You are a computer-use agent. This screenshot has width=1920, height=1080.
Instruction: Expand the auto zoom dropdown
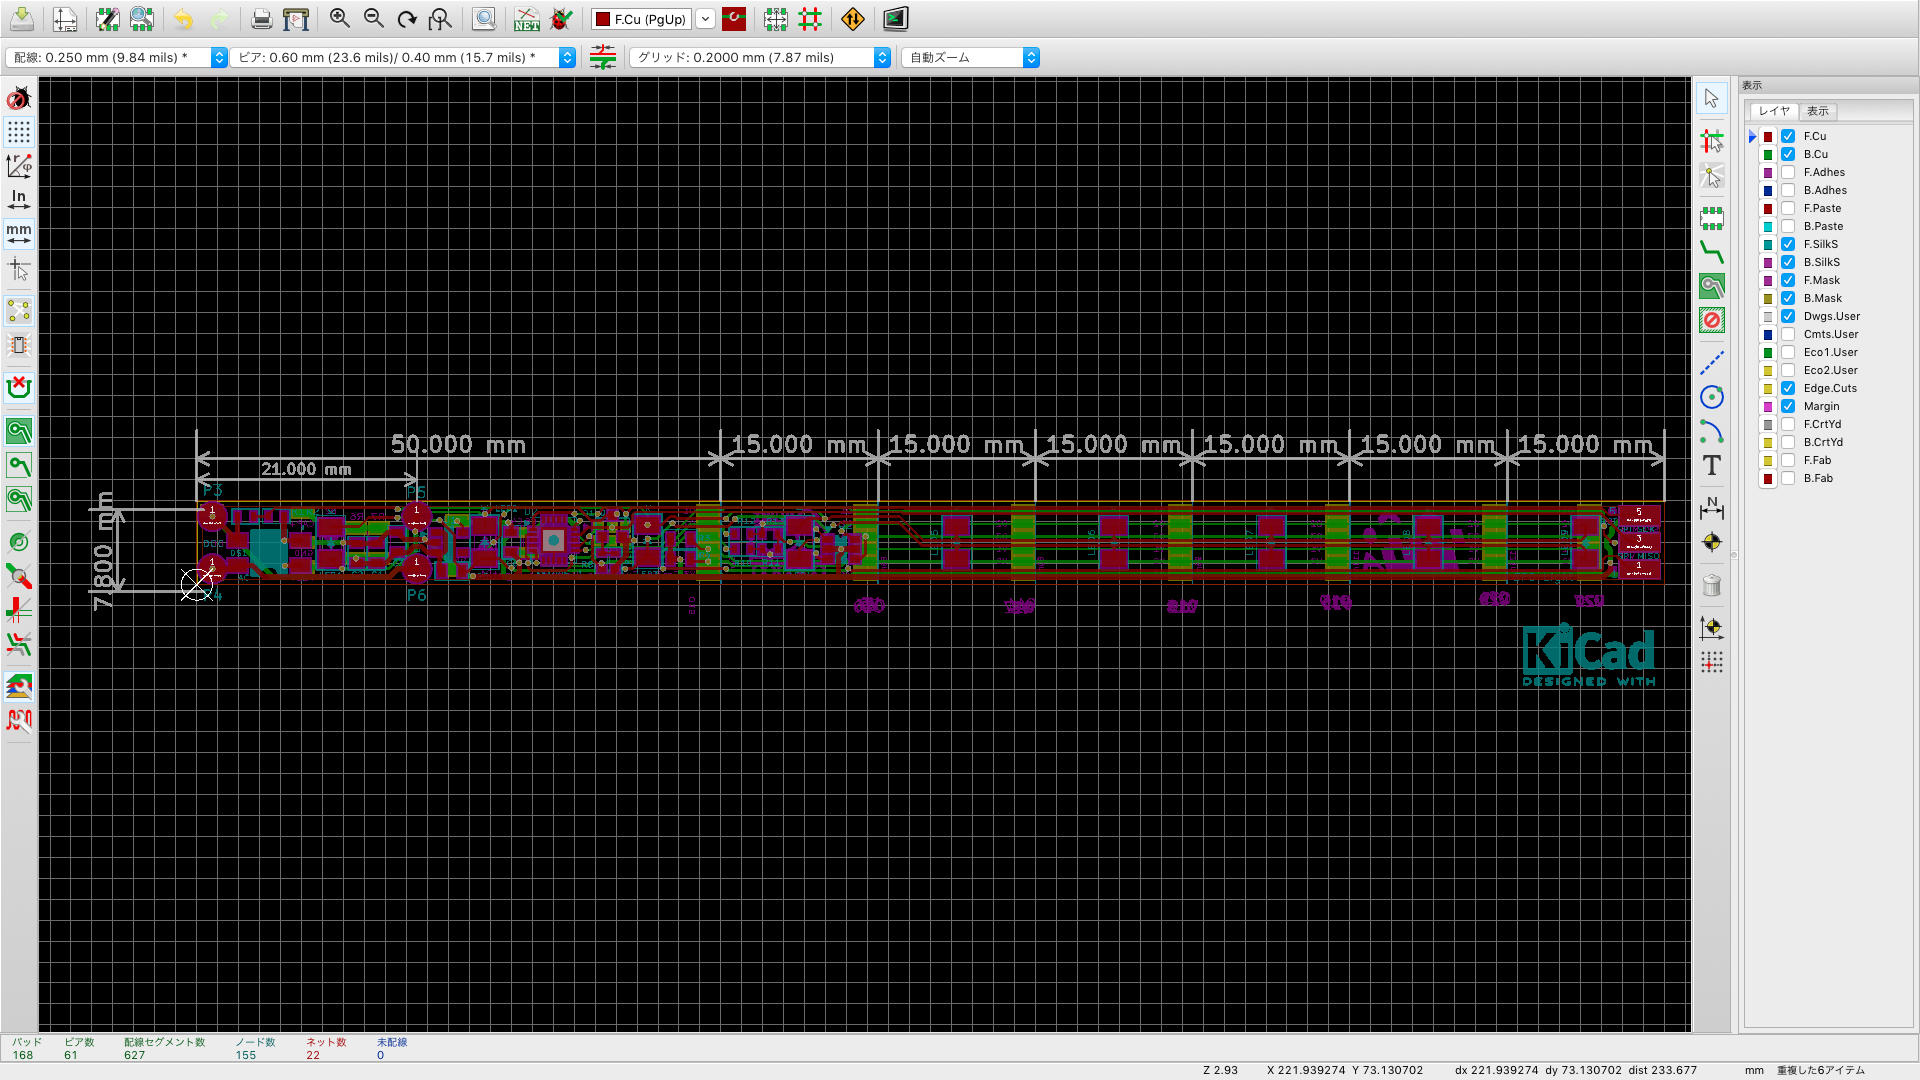pos(1031,57)
